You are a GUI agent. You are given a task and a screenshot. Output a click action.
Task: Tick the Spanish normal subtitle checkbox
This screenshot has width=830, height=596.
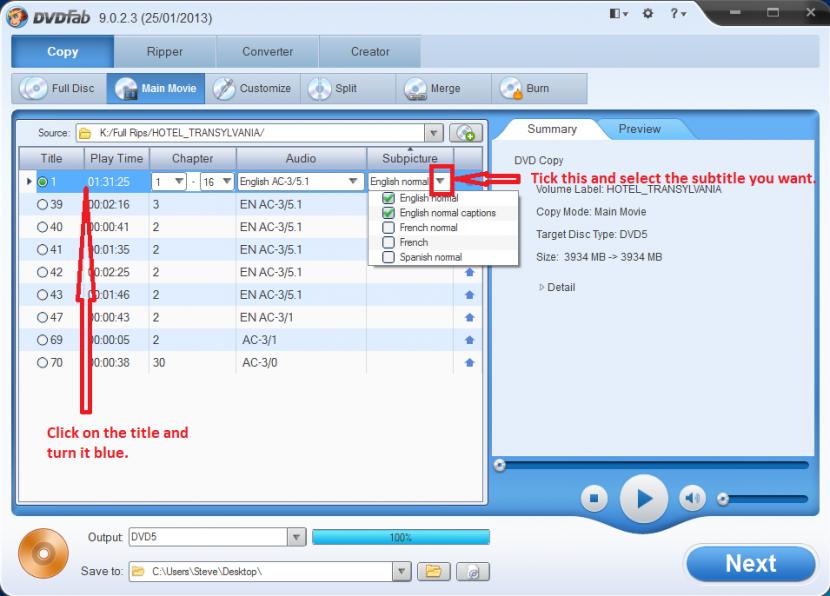389,257
